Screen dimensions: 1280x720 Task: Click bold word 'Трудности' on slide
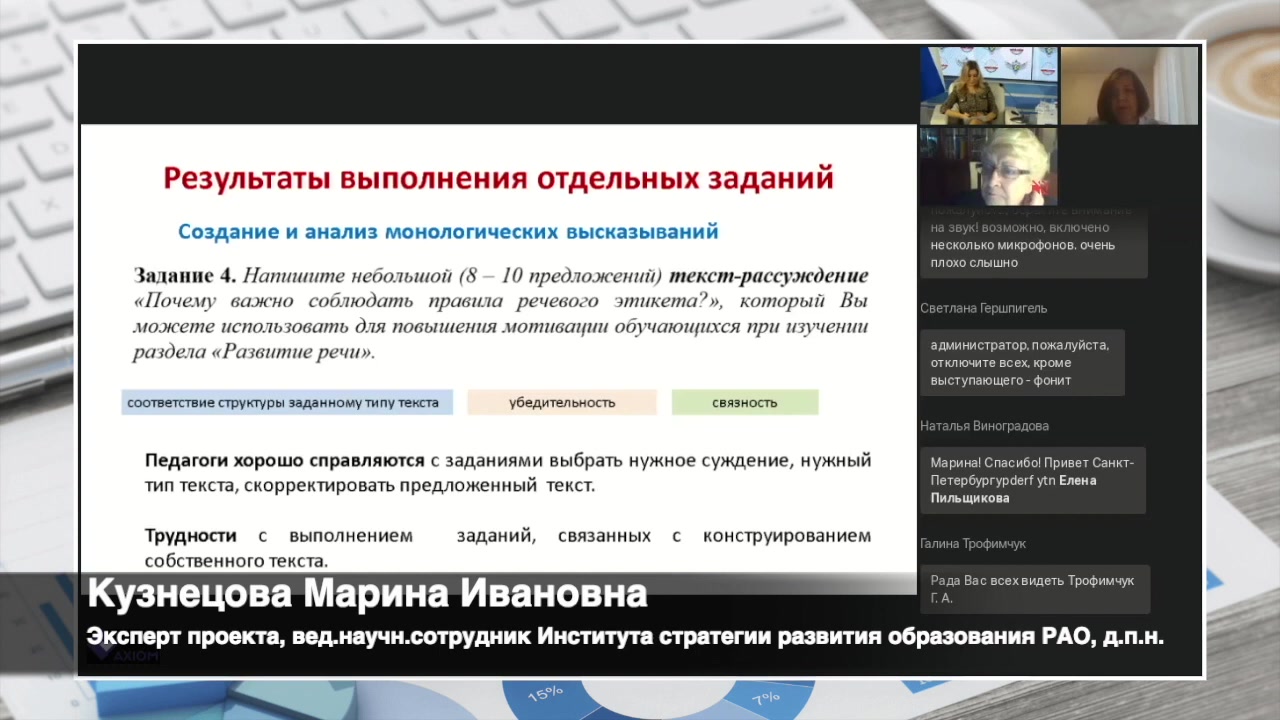[x=191, y=536]
